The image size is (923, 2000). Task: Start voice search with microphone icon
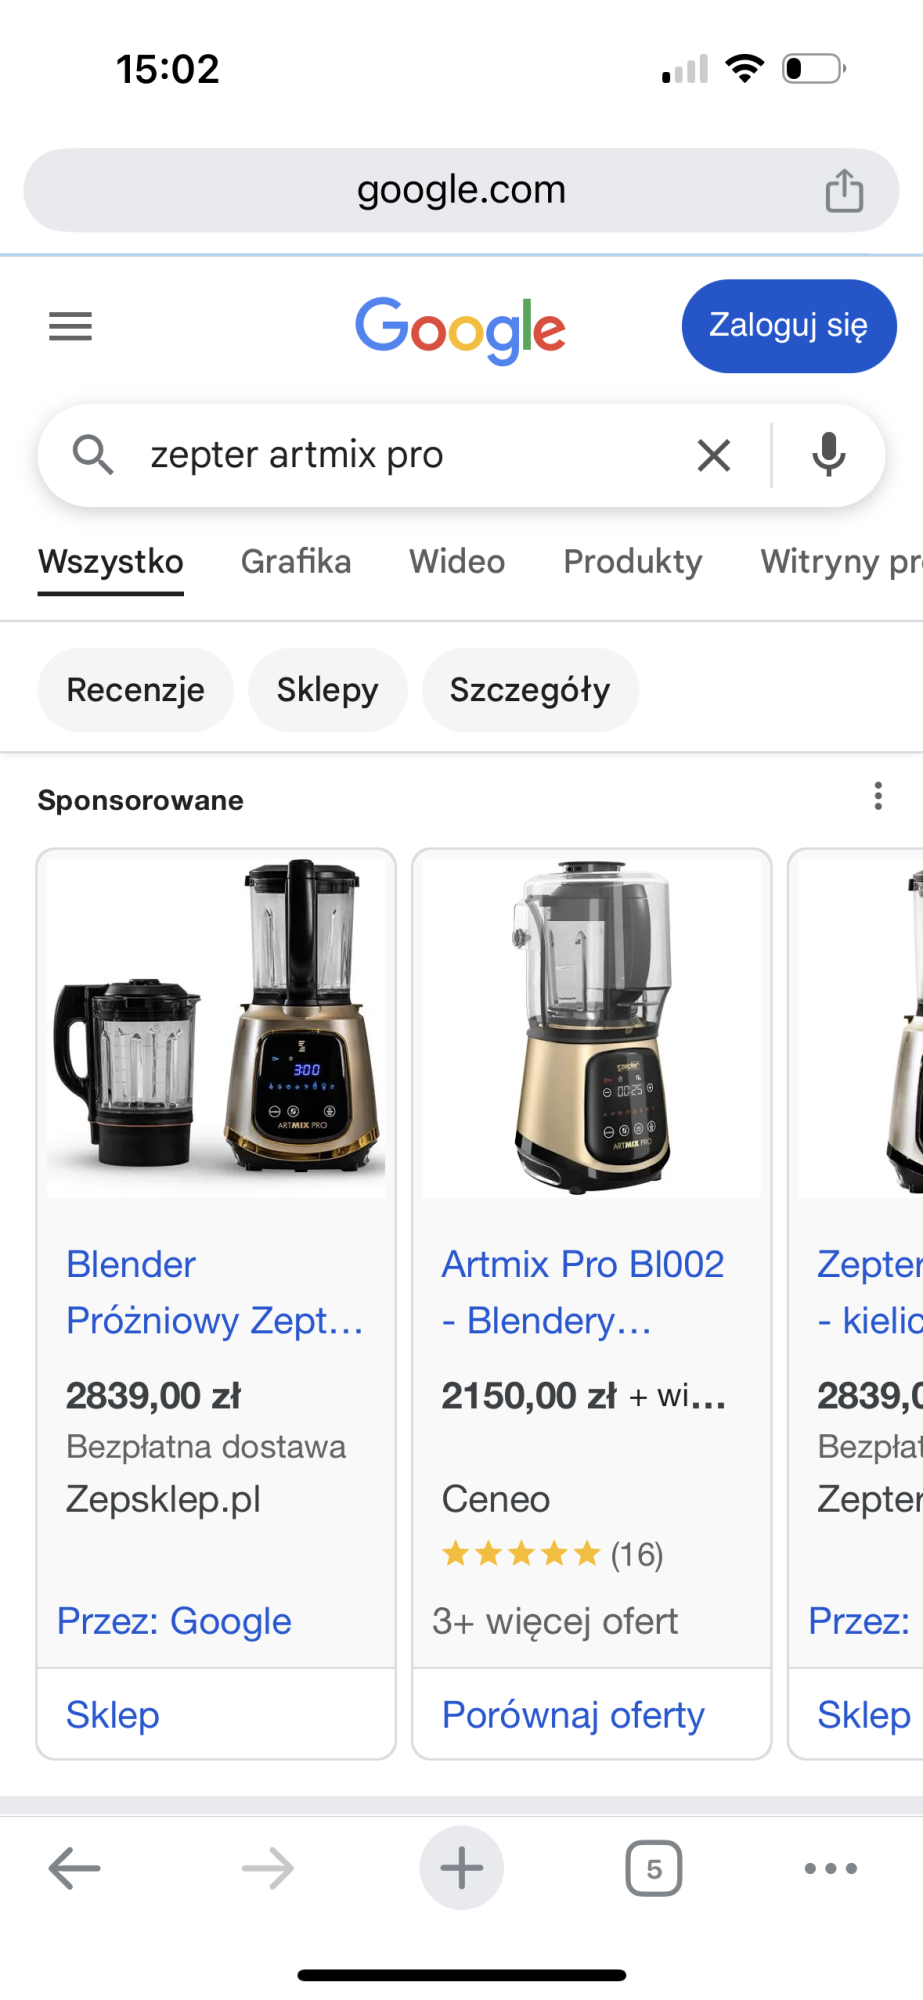(828, 455)
